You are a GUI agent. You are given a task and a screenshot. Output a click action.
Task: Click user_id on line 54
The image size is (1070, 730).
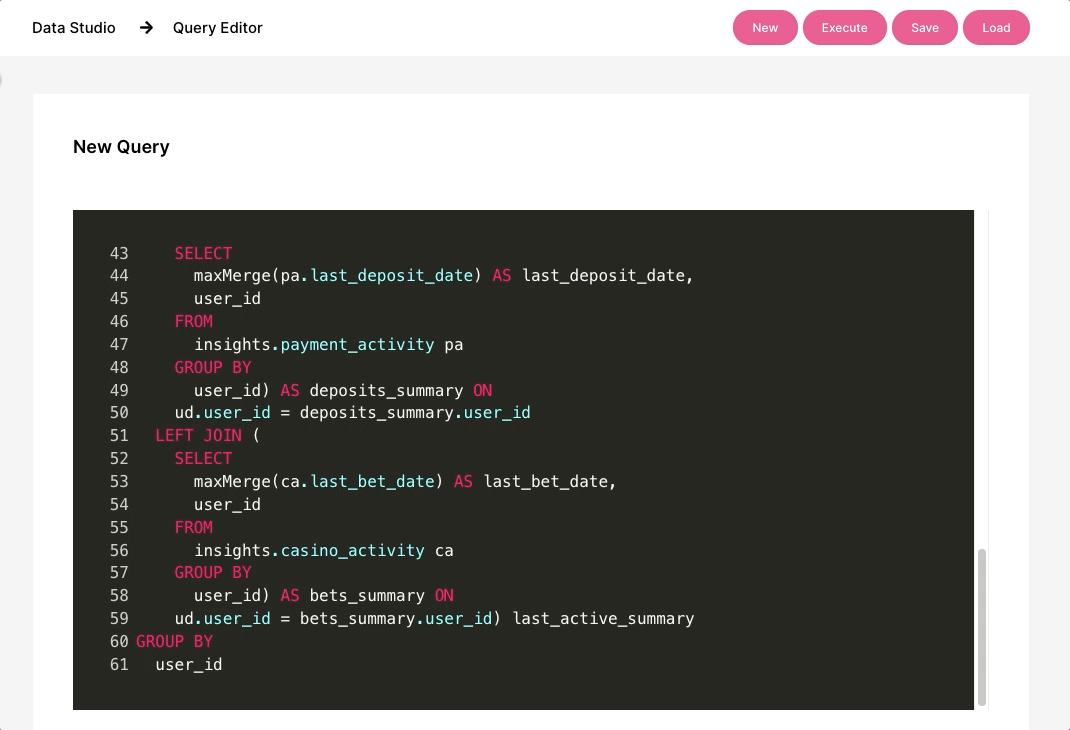[x=227, y=505]
